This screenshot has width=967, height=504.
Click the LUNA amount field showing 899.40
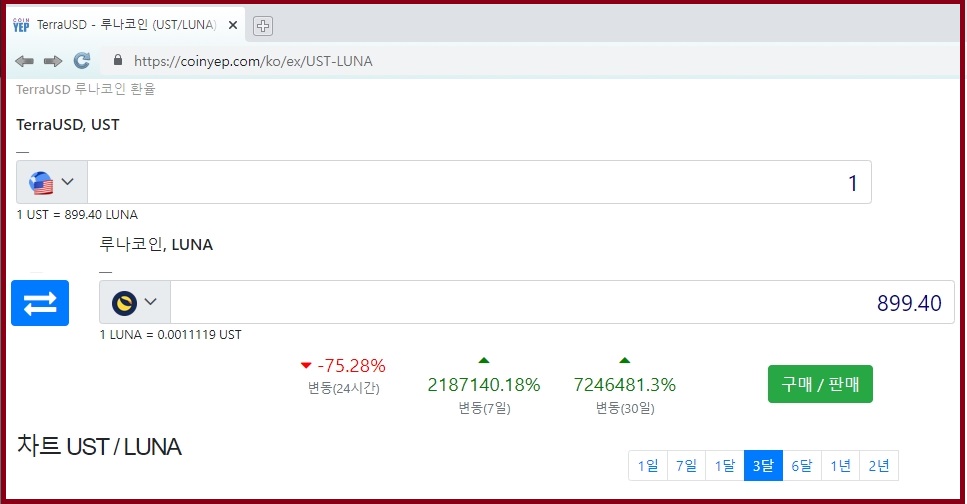click(x=562, y=302)
